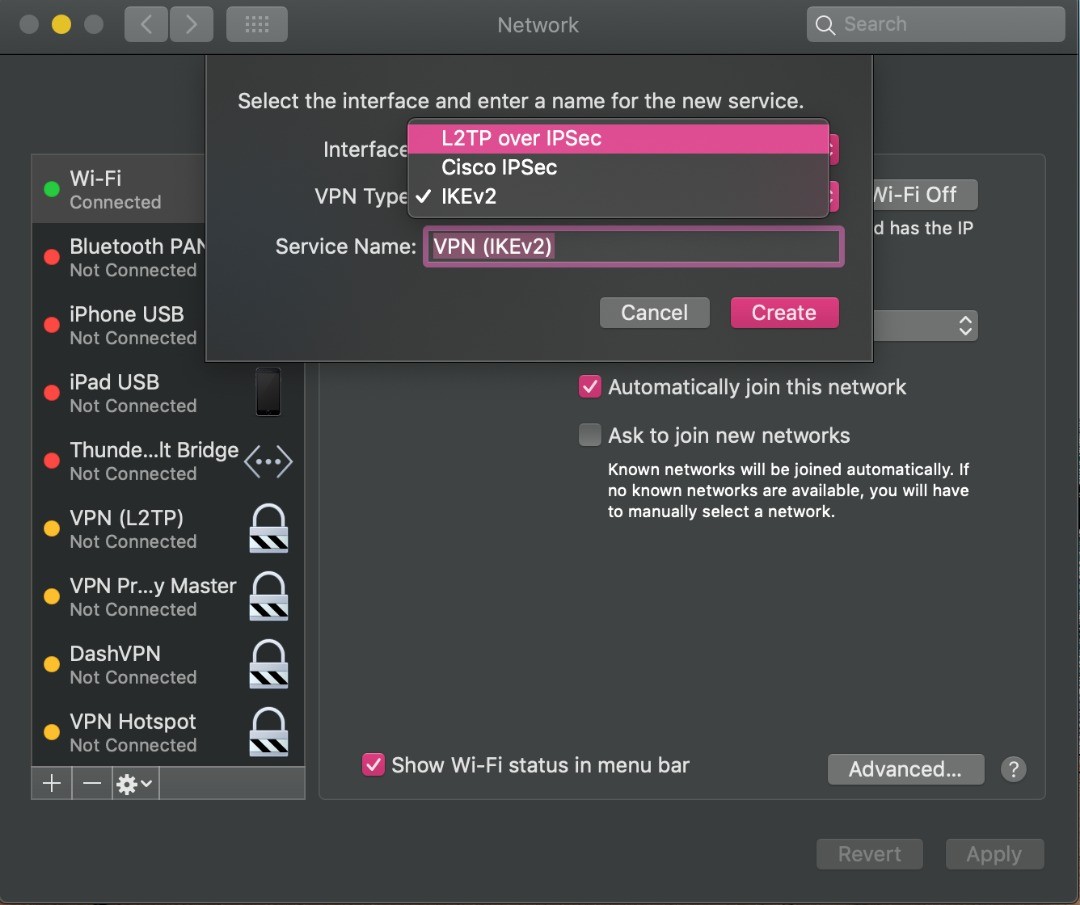Pick IKEv2 in the VPN Type list
This screenshot has height=905, width=1080.
click(469, 197)
